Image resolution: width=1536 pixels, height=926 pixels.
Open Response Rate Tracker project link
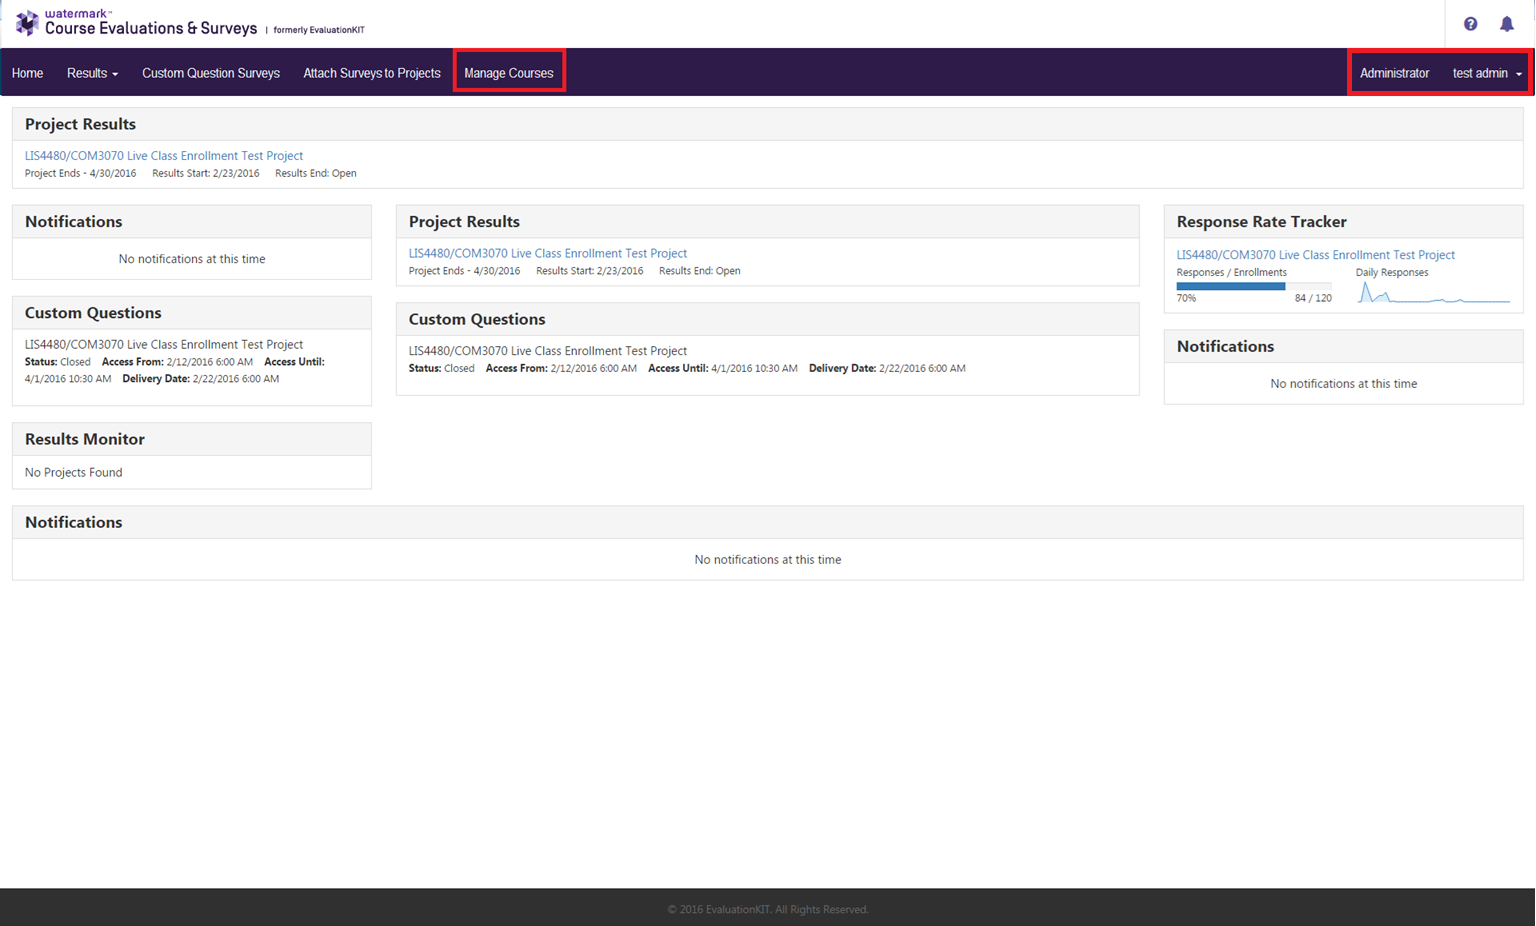point(1315,255)
